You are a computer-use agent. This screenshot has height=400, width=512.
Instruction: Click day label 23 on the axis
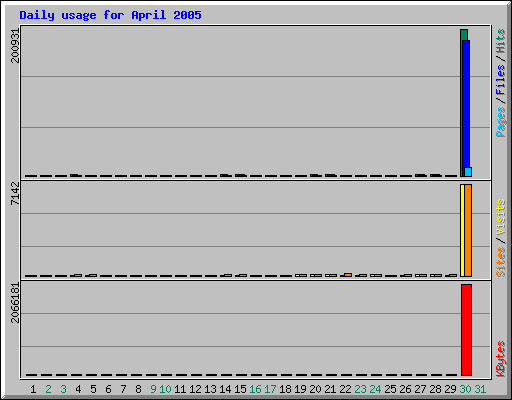360,389
